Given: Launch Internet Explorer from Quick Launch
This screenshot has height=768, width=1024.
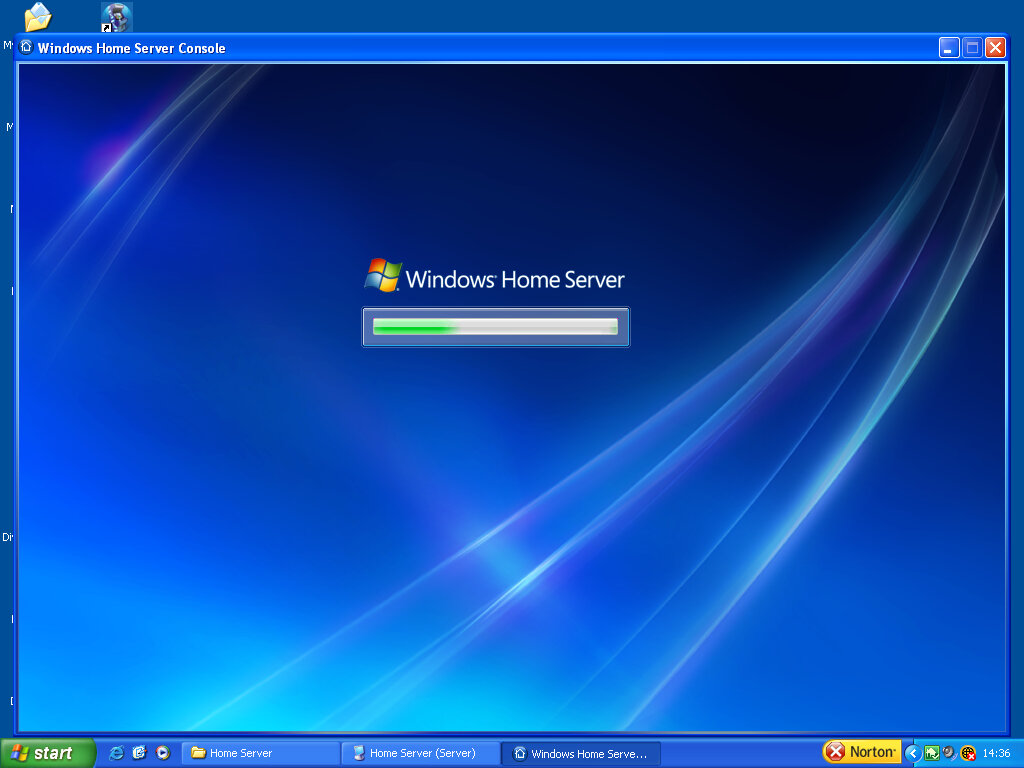Looking at the screenshot, I should pos(117,753).
